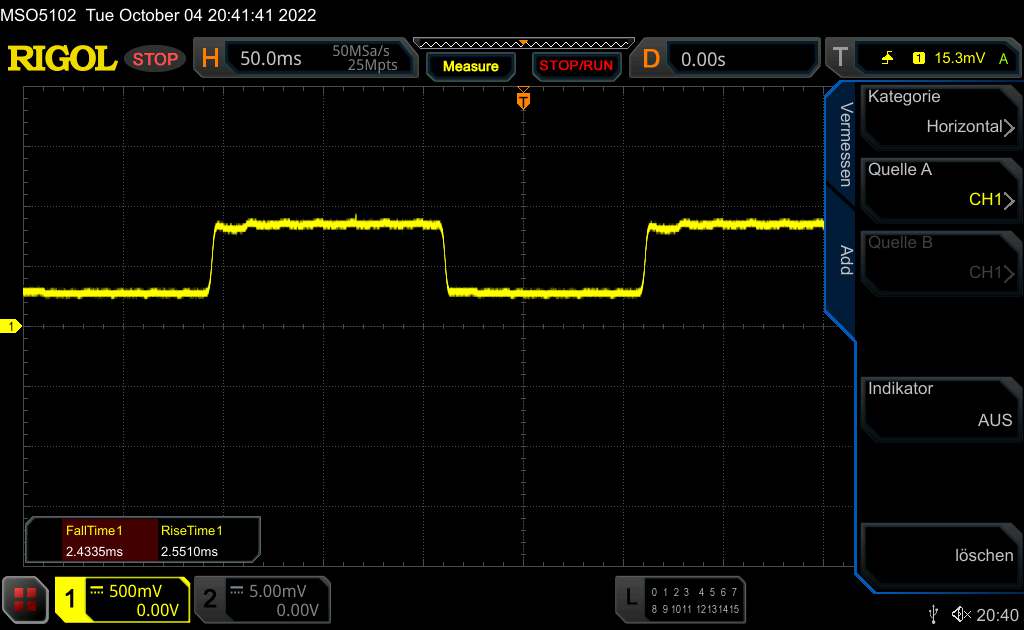Click the USB status icon
The height and width of the screenshot is (630, 1024).
pos(933,613)
